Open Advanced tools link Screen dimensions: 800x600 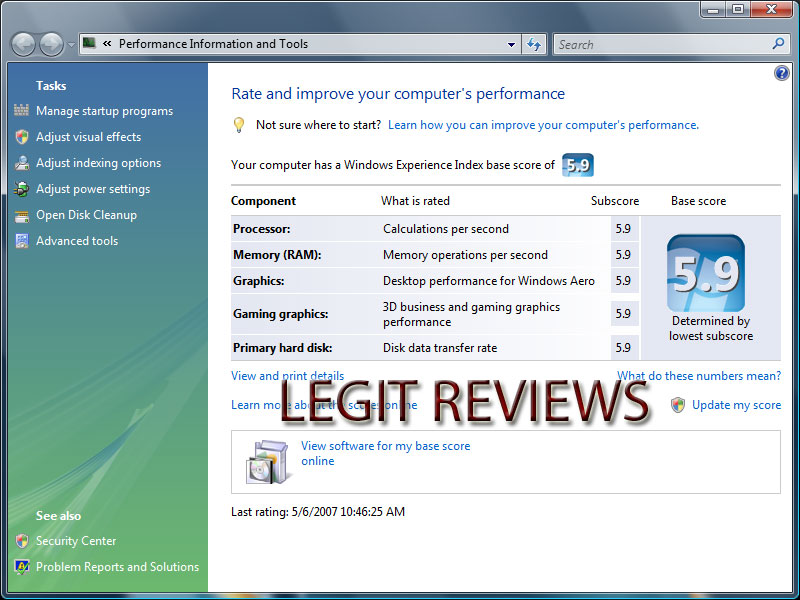pyautogui.click(x=77, y=241)
